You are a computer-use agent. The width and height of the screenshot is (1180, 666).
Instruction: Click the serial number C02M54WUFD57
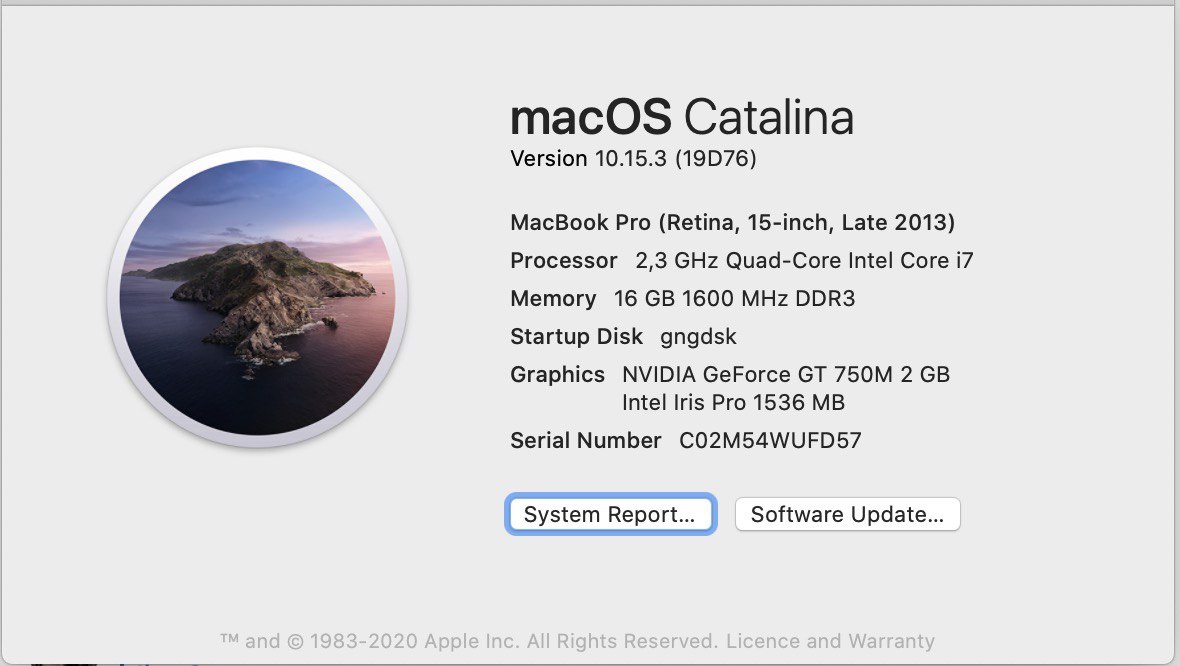click(770, 440)
